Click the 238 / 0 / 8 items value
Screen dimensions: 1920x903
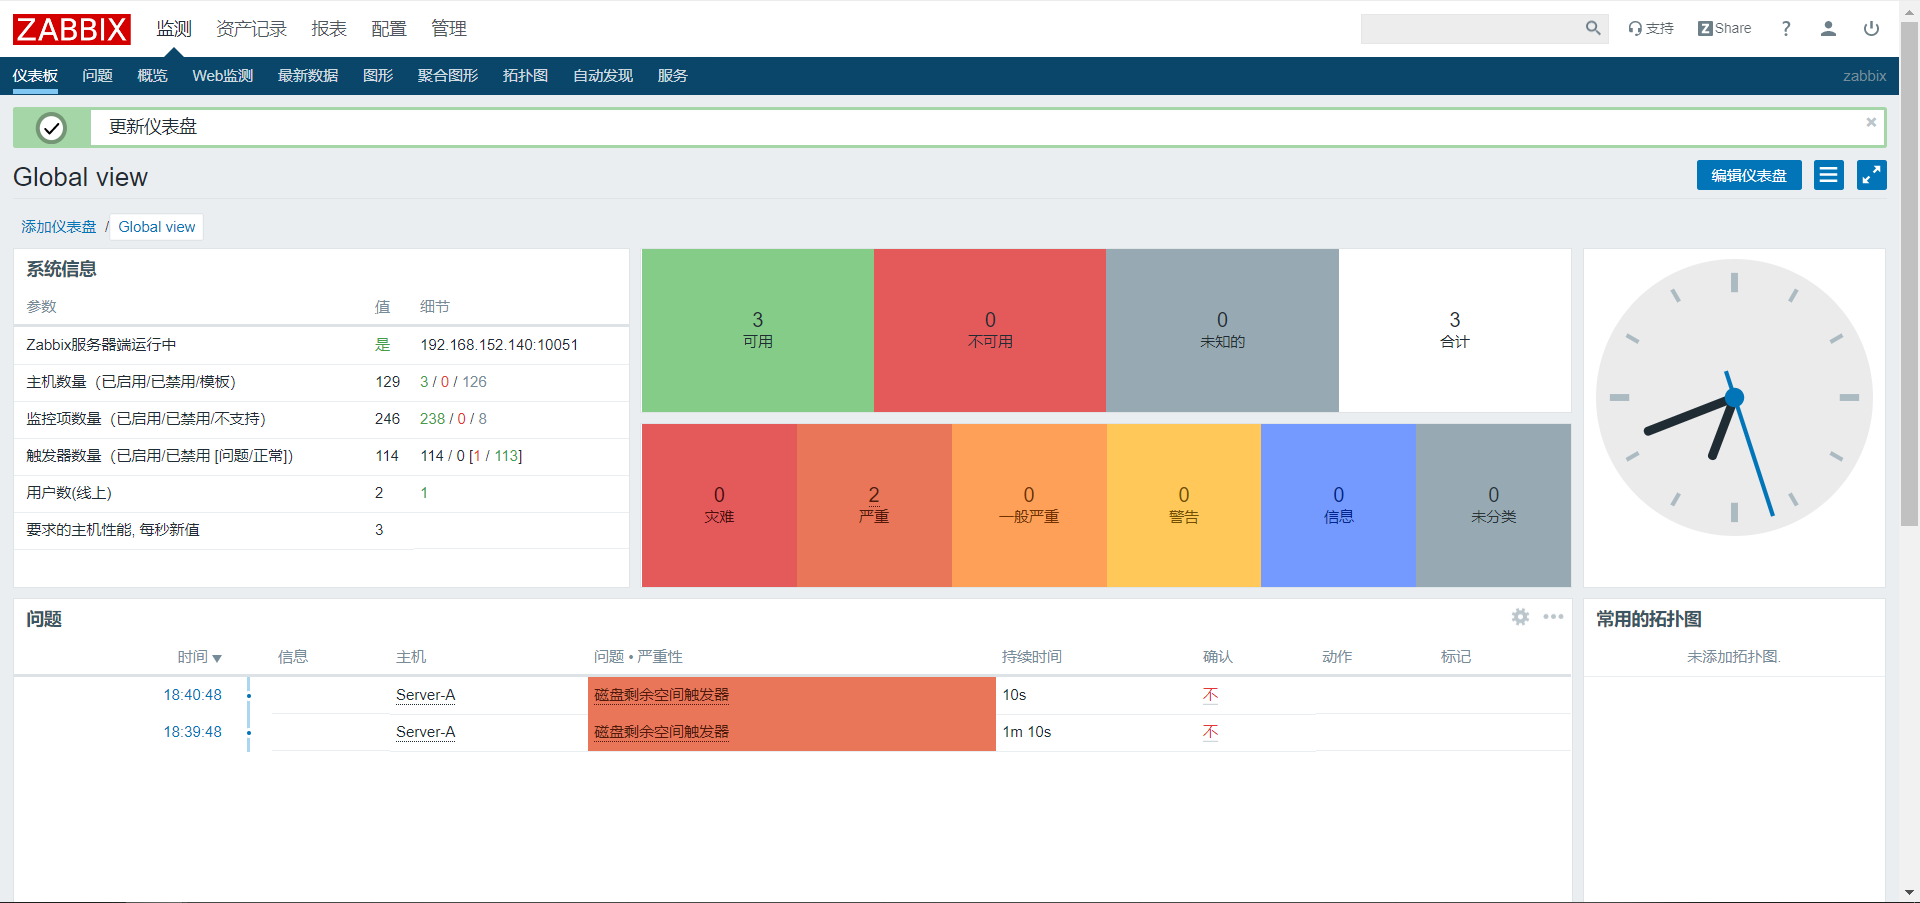coord(453,419)
